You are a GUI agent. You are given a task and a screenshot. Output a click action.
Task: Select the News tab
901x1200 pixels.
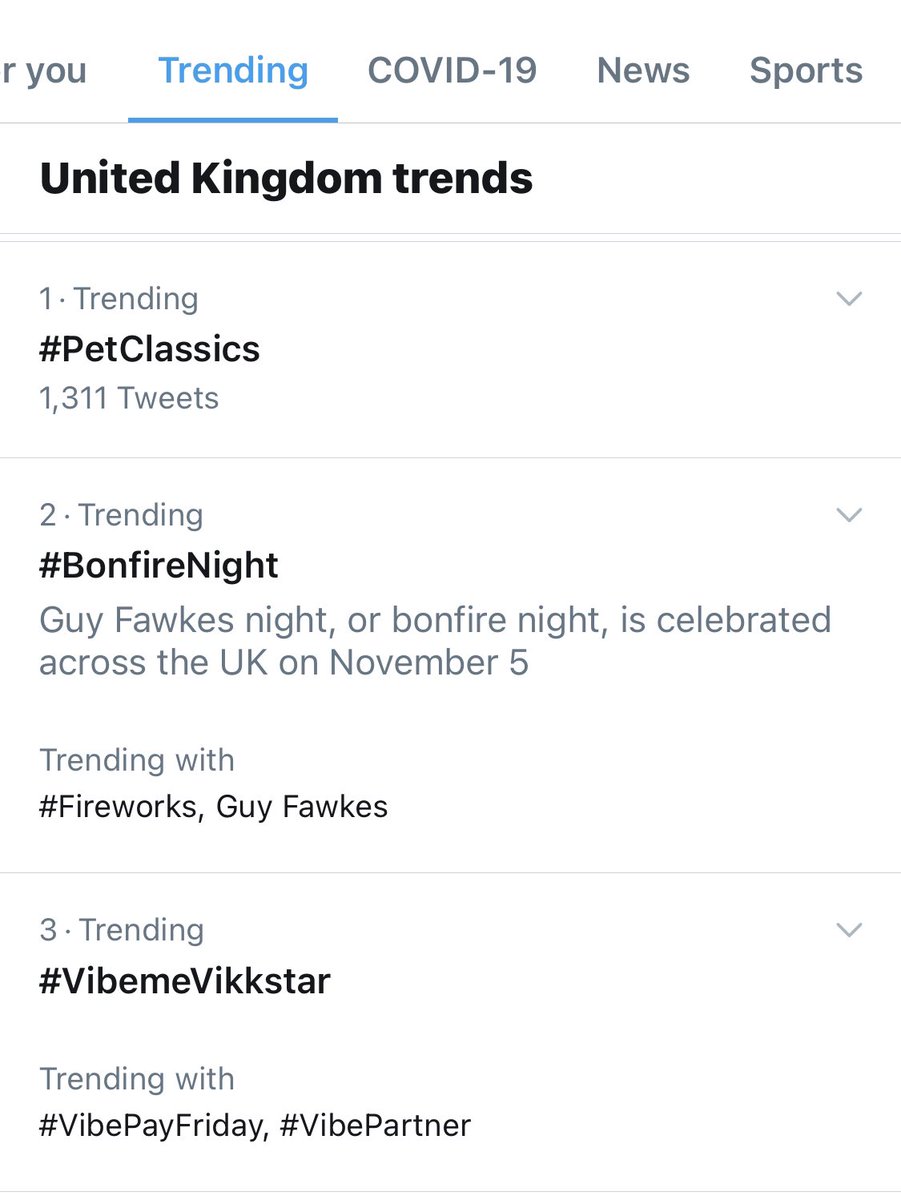tap(643, 71)
